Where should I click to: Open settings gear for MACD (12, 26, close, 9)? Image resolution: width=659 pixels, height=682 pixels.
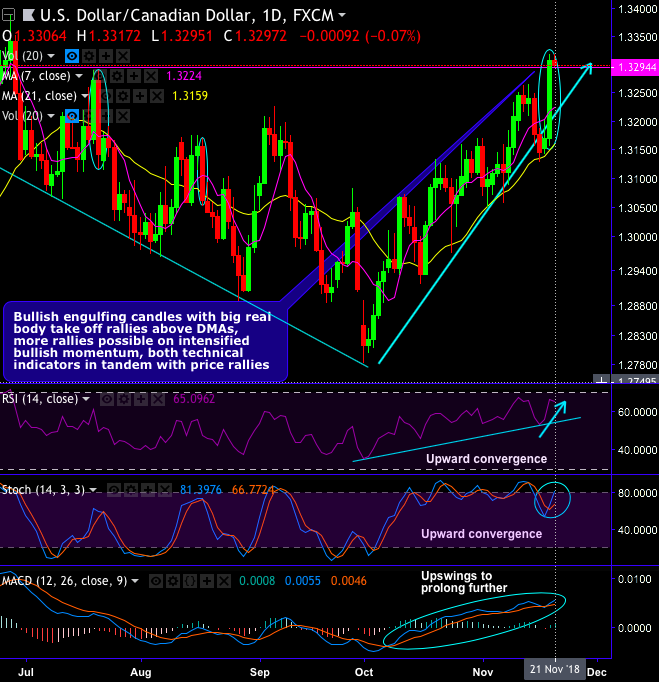[x=173, y=581]
